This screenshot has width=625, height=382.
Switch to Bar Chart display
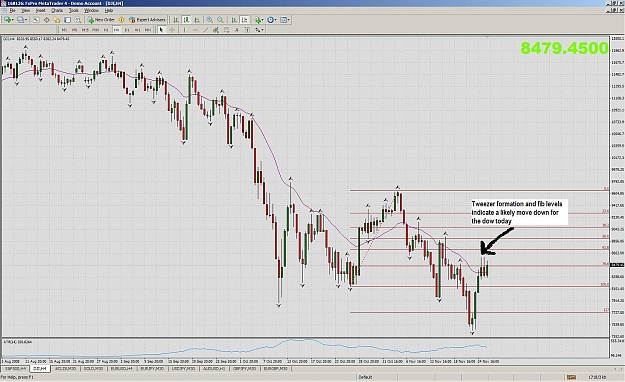coord(176,20)
